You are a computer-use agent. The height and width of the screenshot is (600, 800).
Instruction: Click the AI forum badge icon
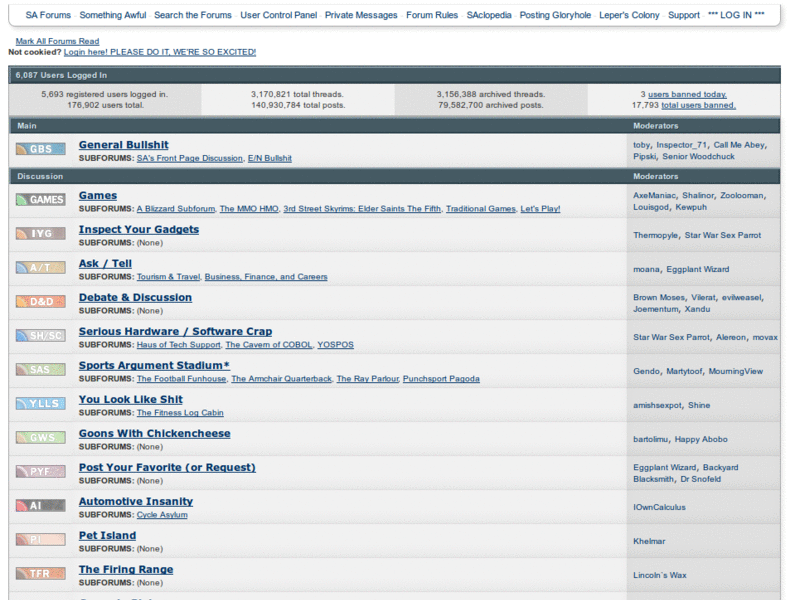pos(40,506)
